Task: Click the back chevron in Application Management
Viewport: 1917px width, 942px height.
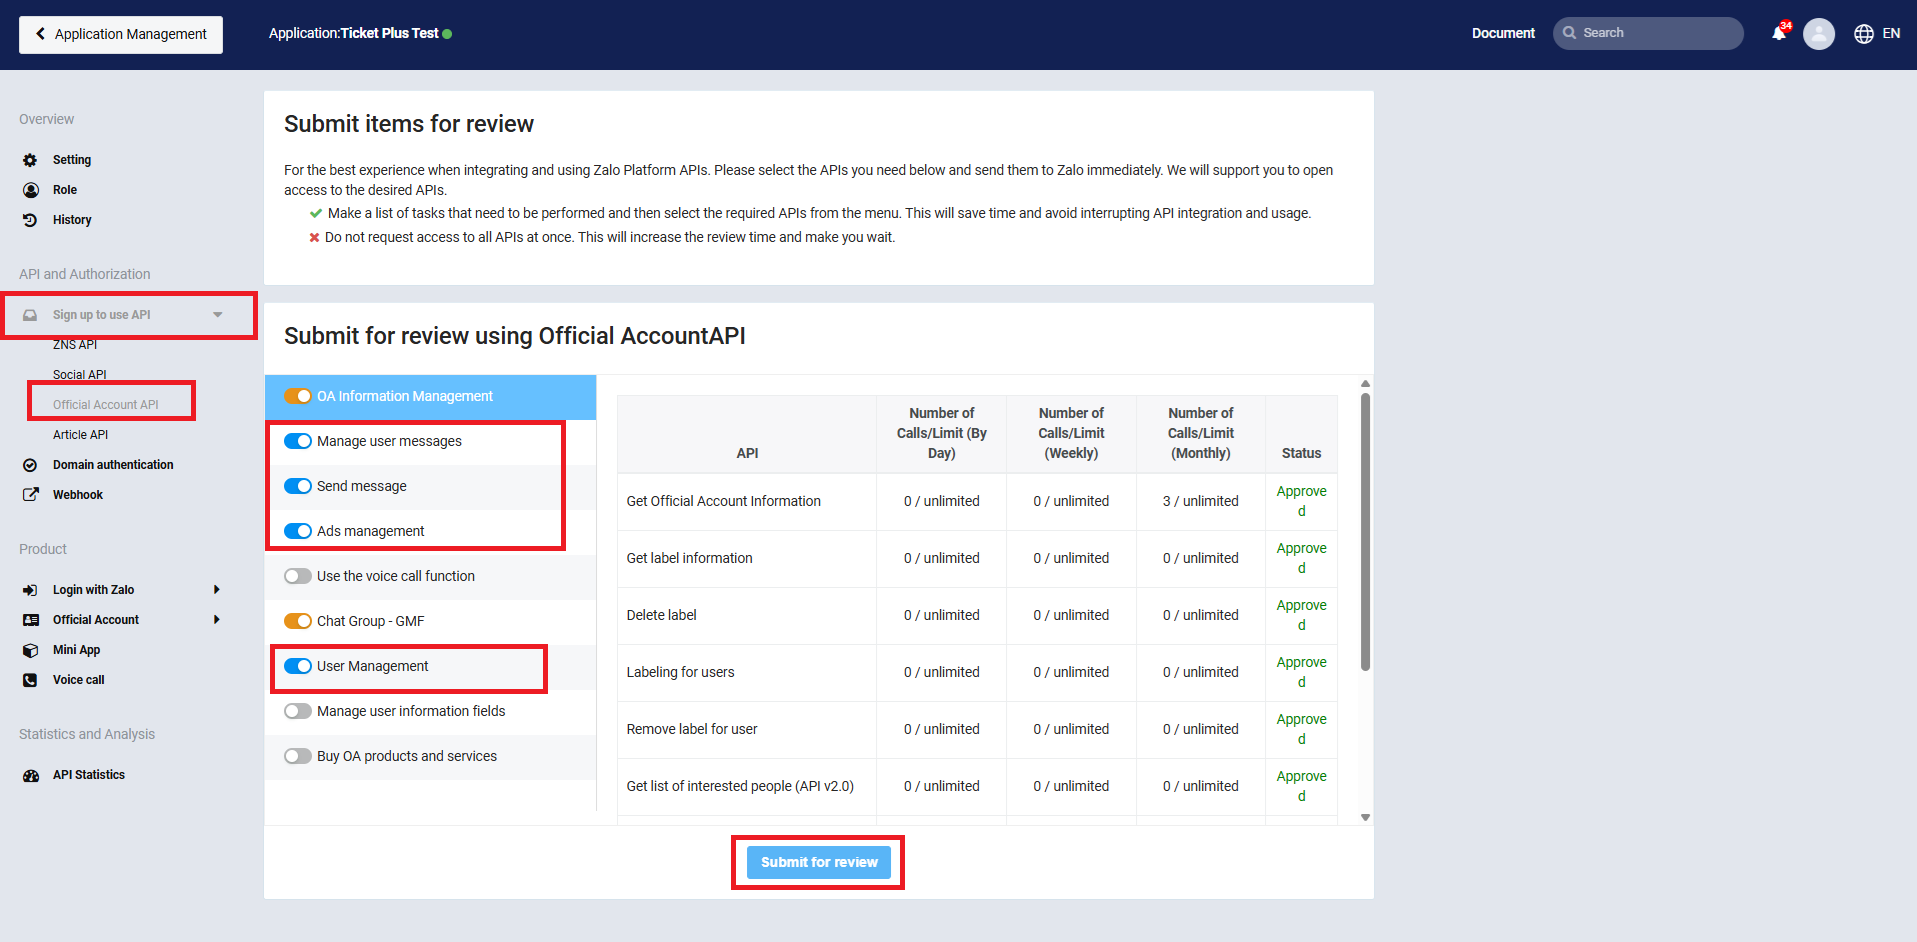Action: (x=40, y=34)
